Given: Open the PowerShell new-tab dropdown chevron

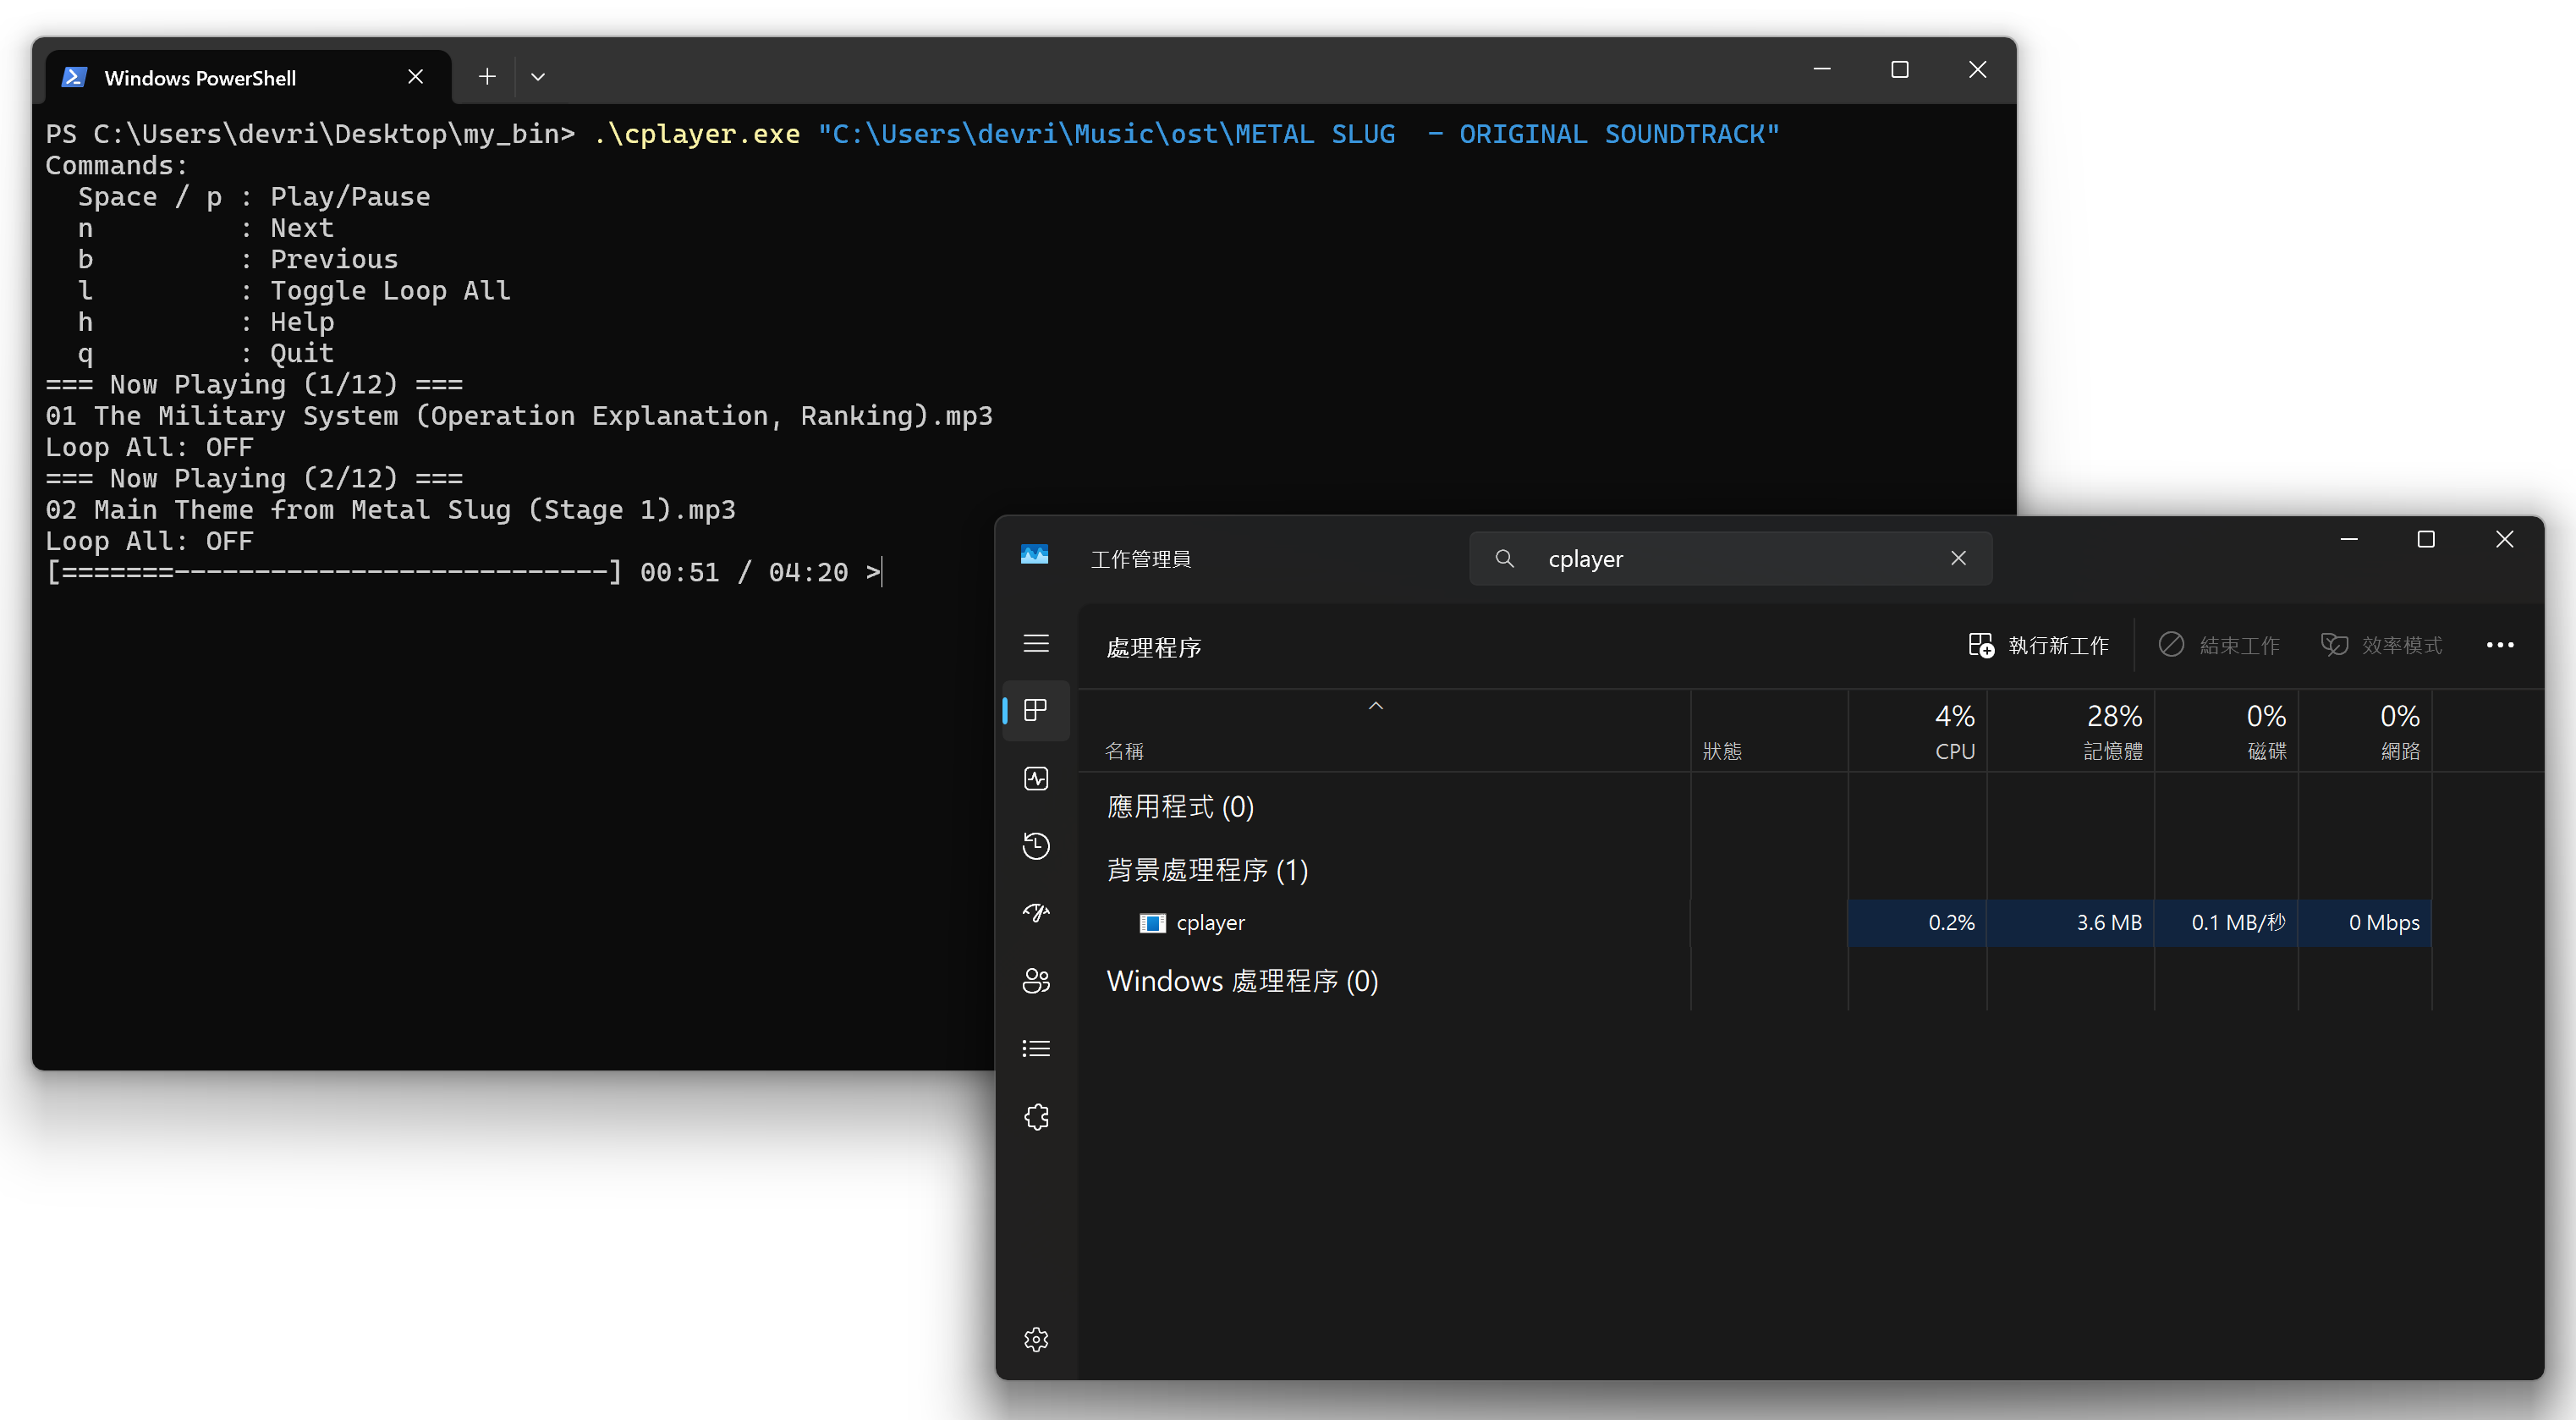Looking at the screenshot, I should tap(538, 77).
